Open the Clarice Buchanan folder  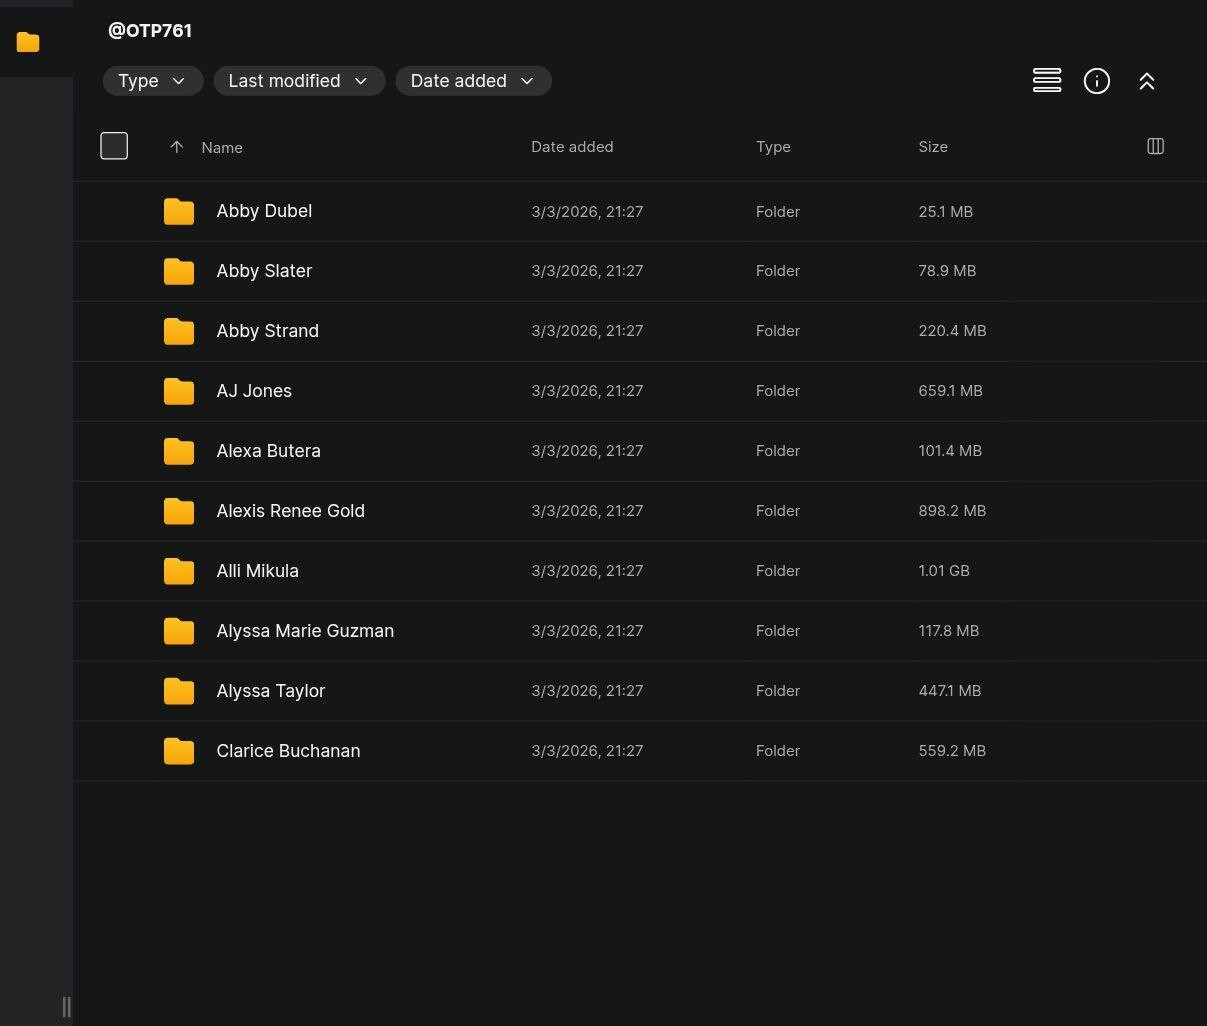[288, 751]
